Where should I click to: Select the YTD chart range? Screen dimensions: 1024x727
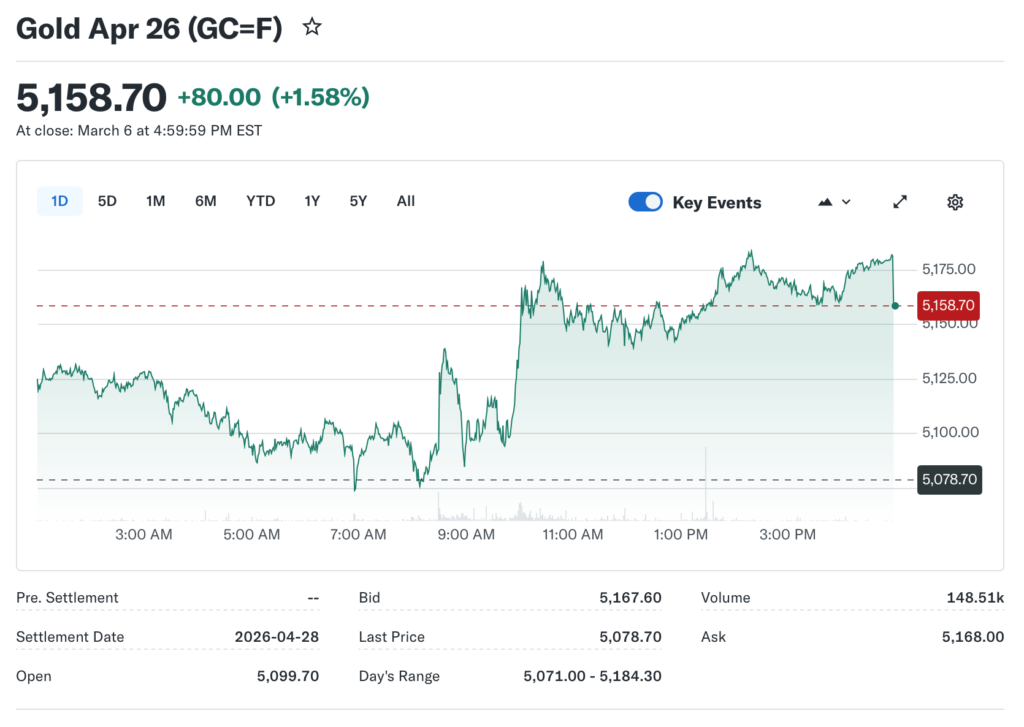tap(260, 200)
